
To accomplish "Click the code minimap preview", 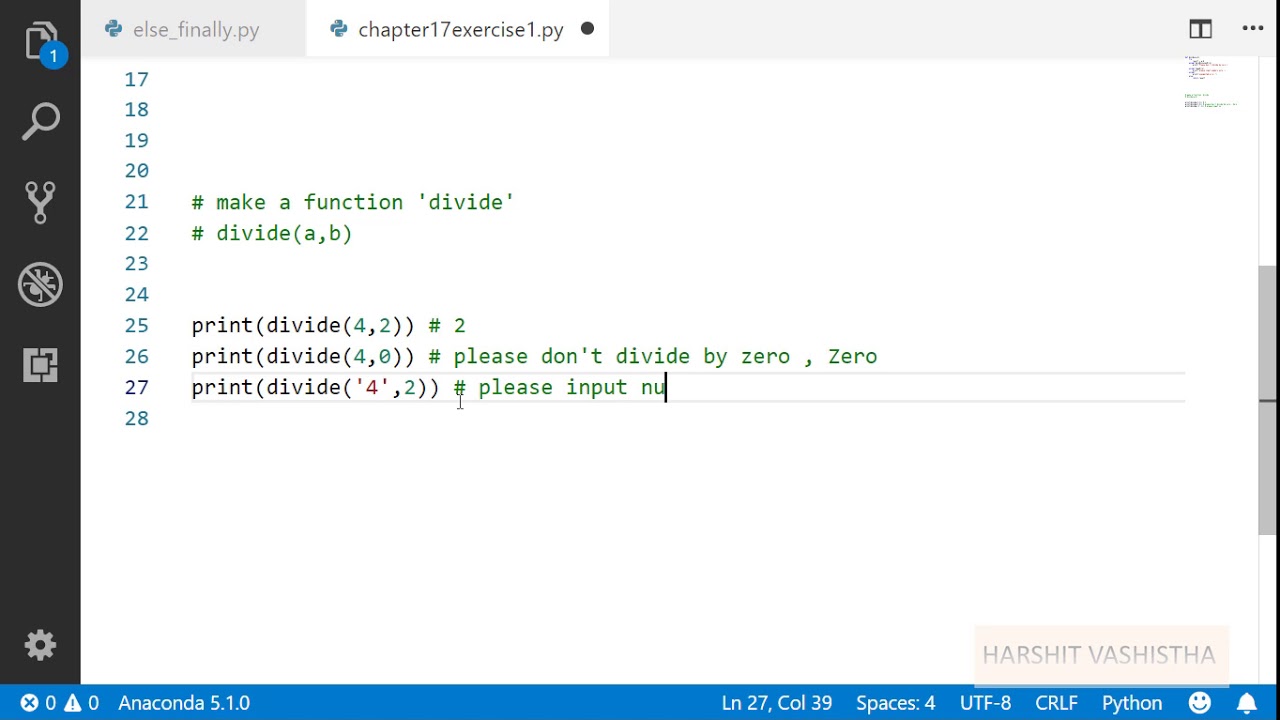I will (x=1211, y=82).
